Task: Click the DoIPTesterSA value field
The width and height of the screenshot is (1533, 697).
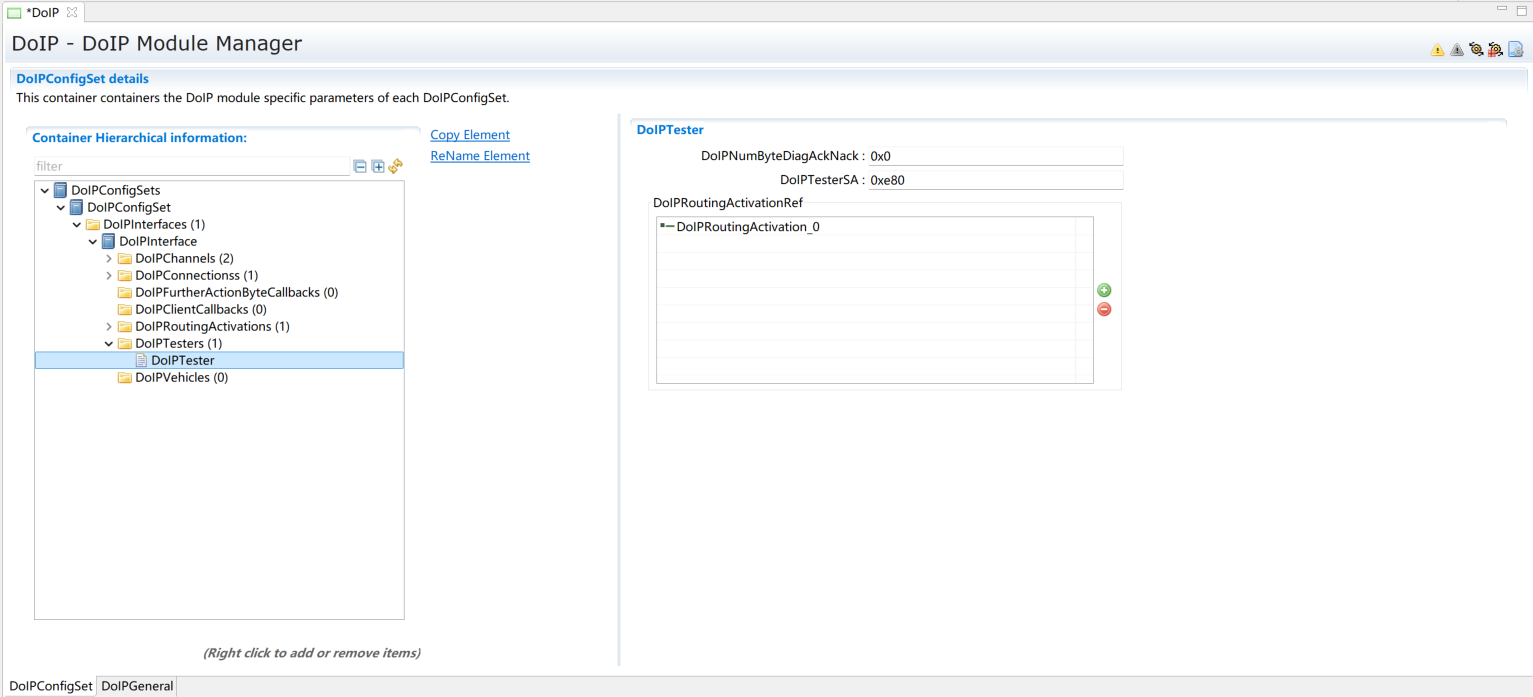Action: tap(995, 181)
